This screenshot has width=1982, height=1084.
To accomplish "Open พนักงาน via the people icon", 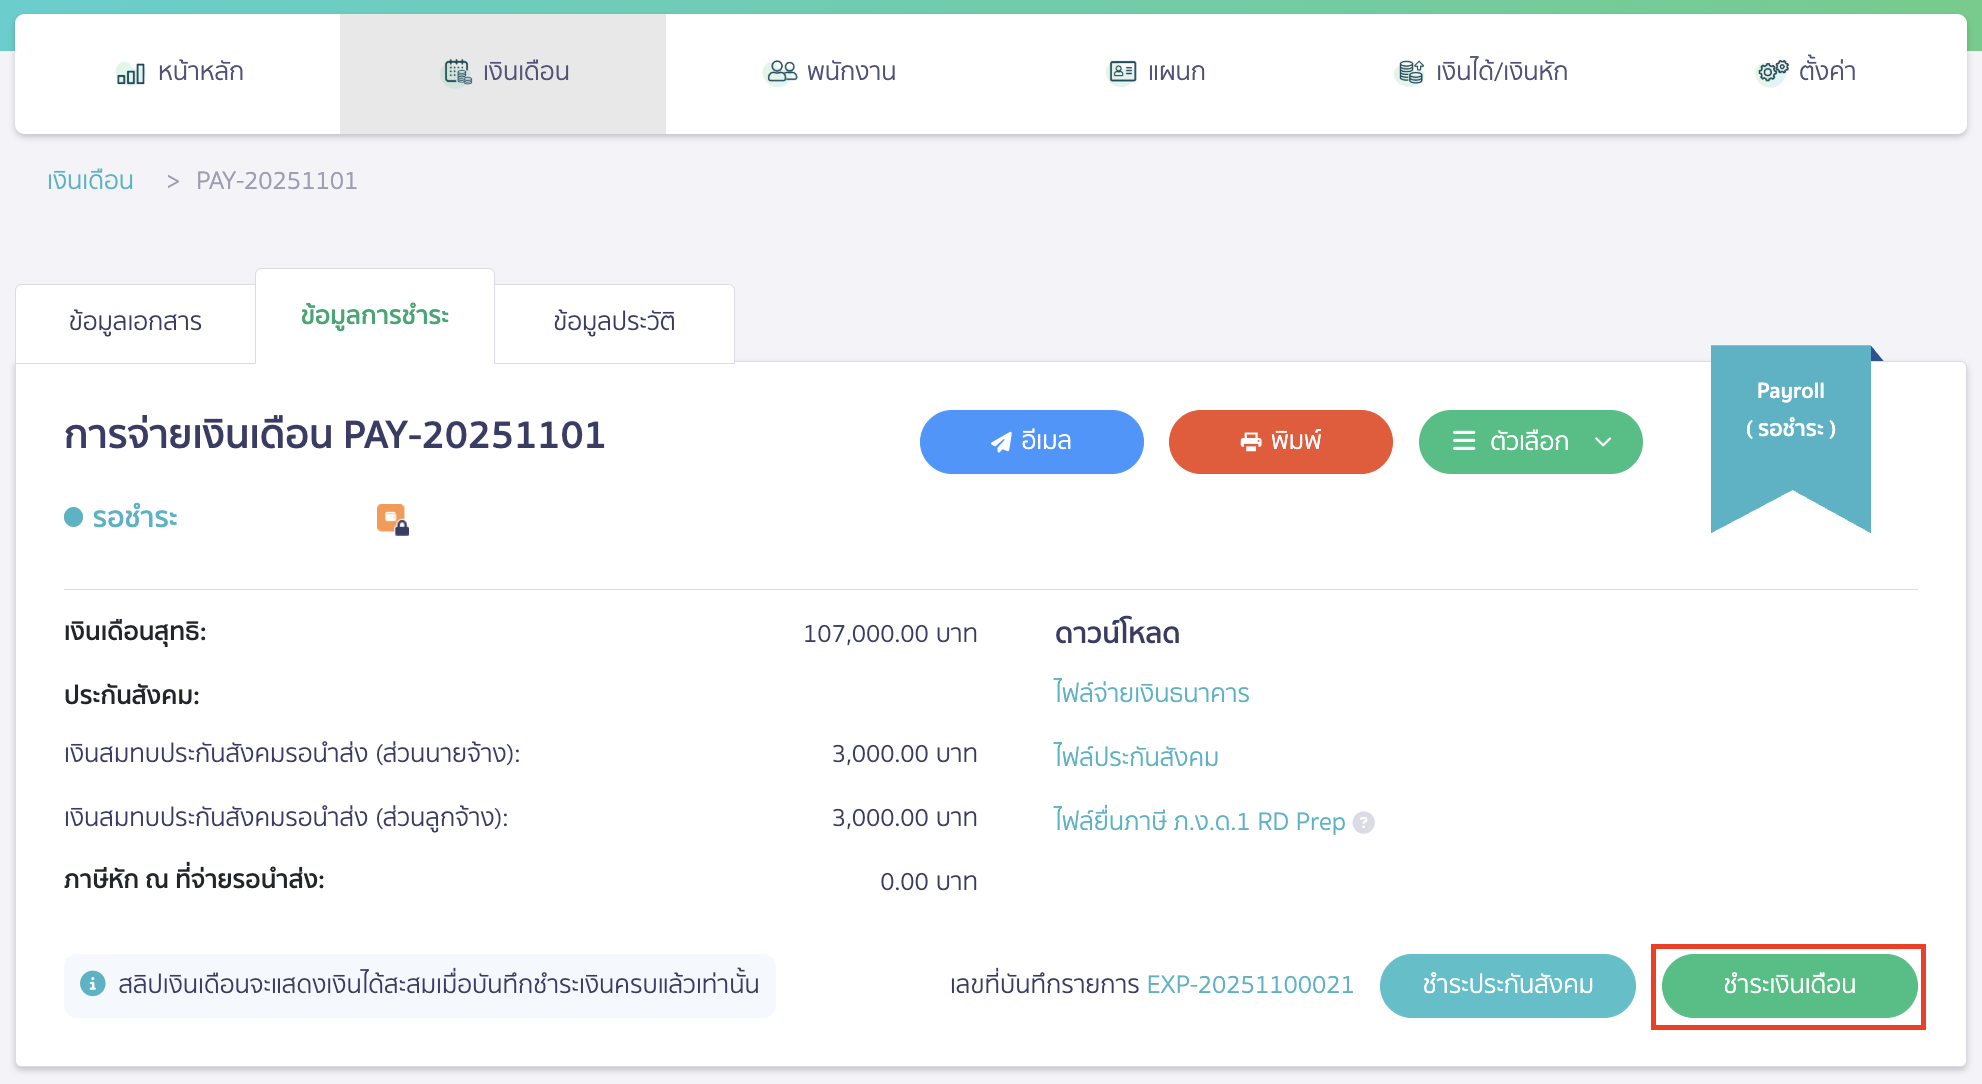I will [779, 71].
